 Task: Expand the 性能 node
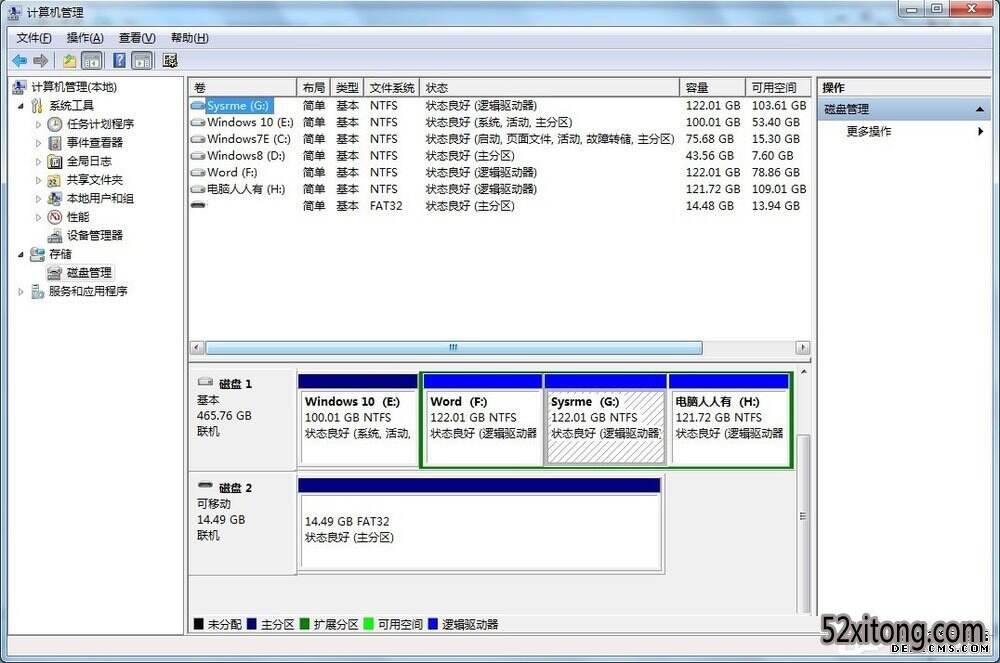pyautogui.click(x=38, y=217)
